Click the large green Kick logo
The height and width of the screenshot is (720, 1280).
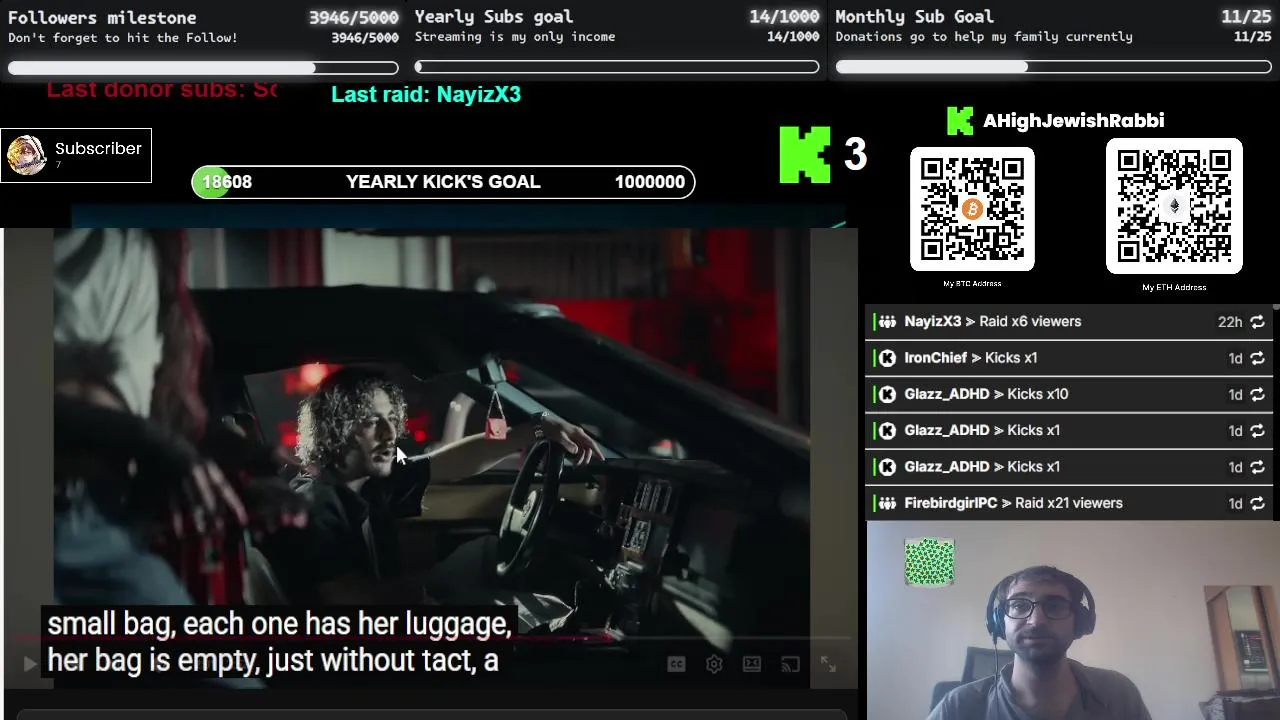pos(805,155)
